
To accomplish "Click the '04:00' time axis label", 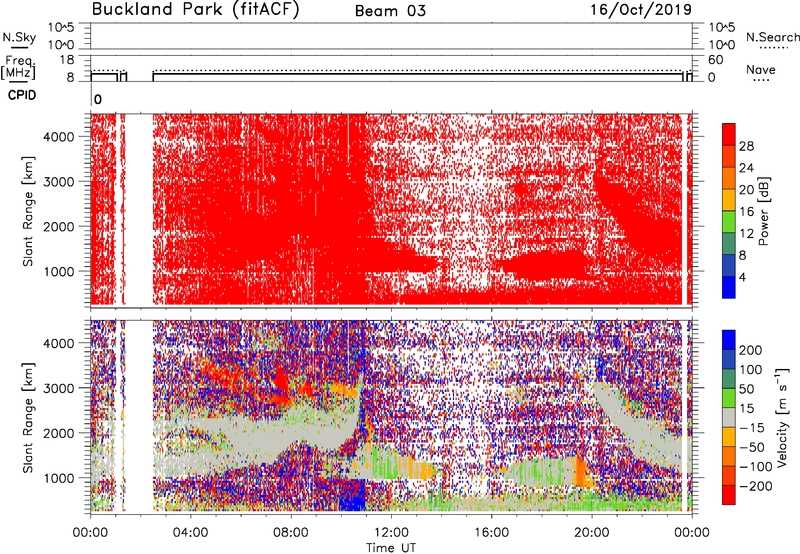I will tap(191, 533).
